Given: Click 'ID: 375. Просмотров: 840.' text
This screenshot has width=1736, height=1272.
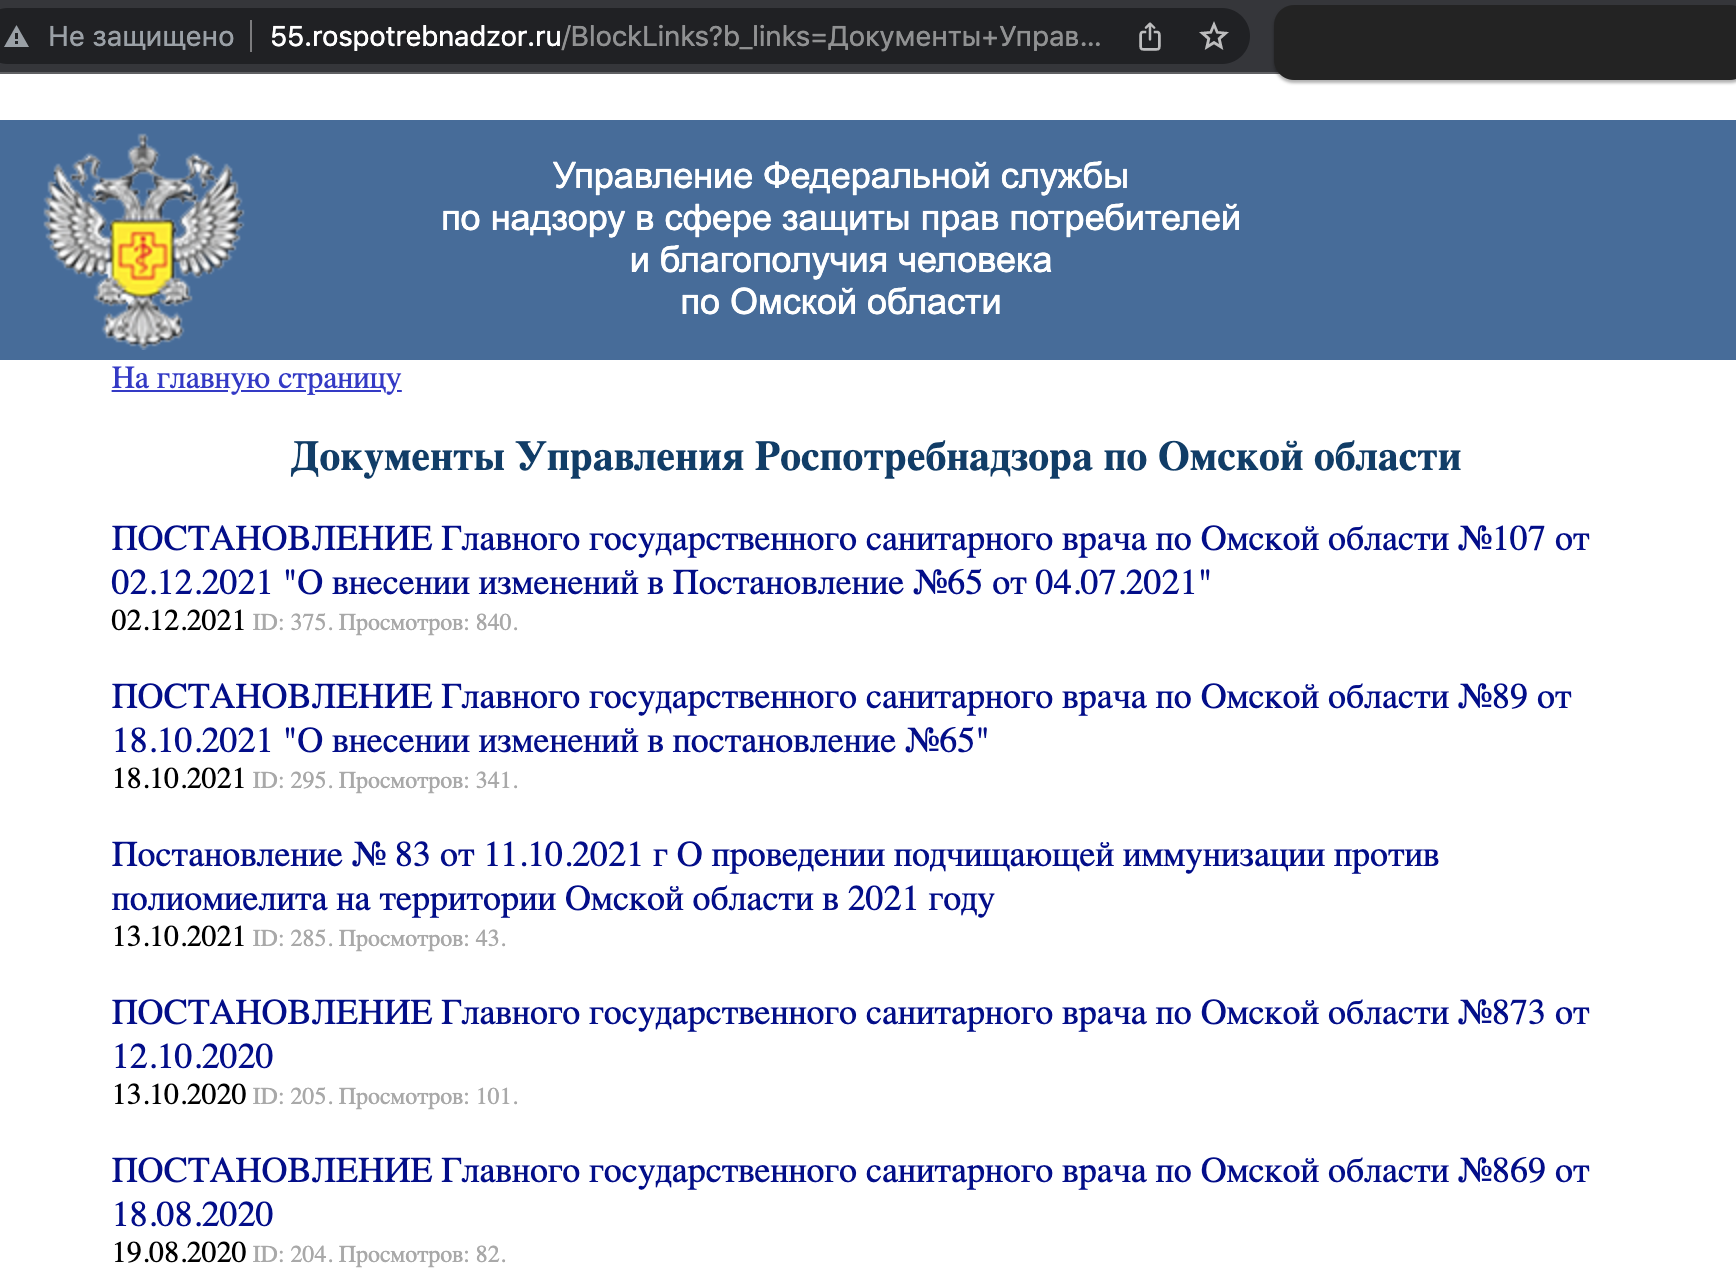Looking at the screenshot, I should coord(385,622).
